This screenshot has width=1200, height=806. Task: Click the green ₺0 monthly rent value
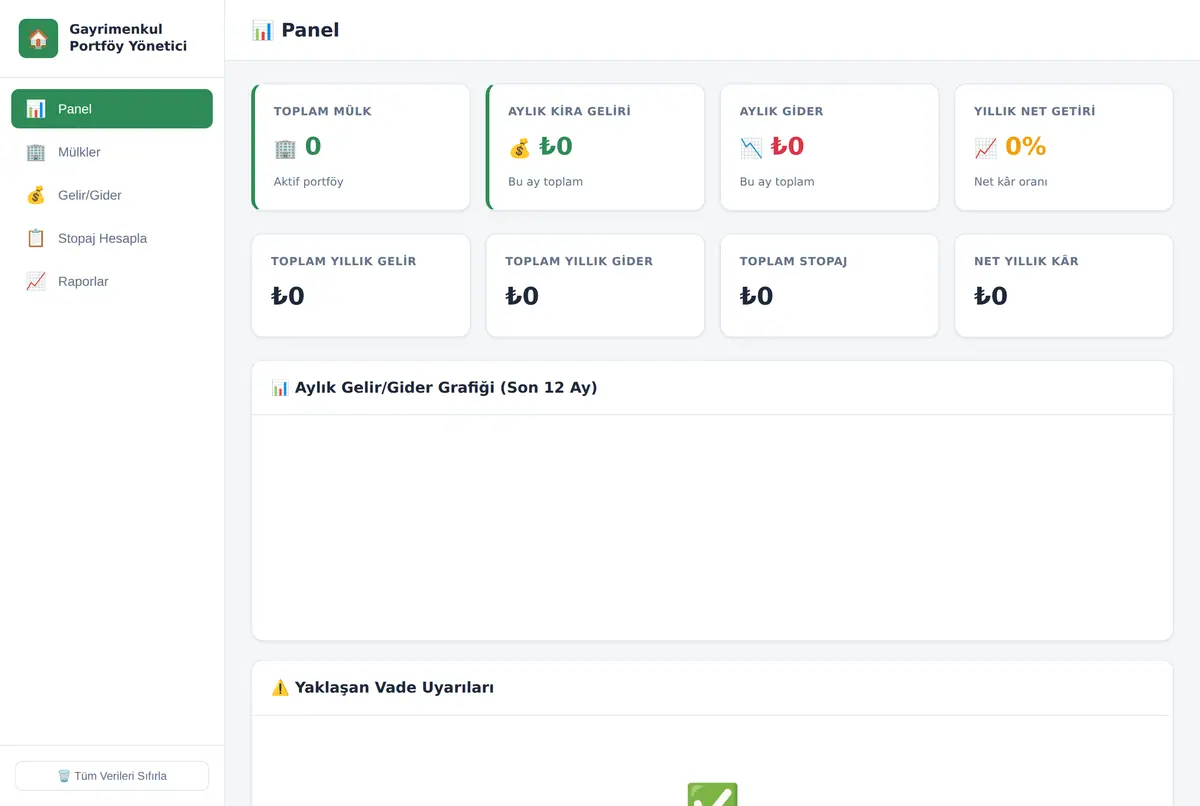tap(556, 147)
